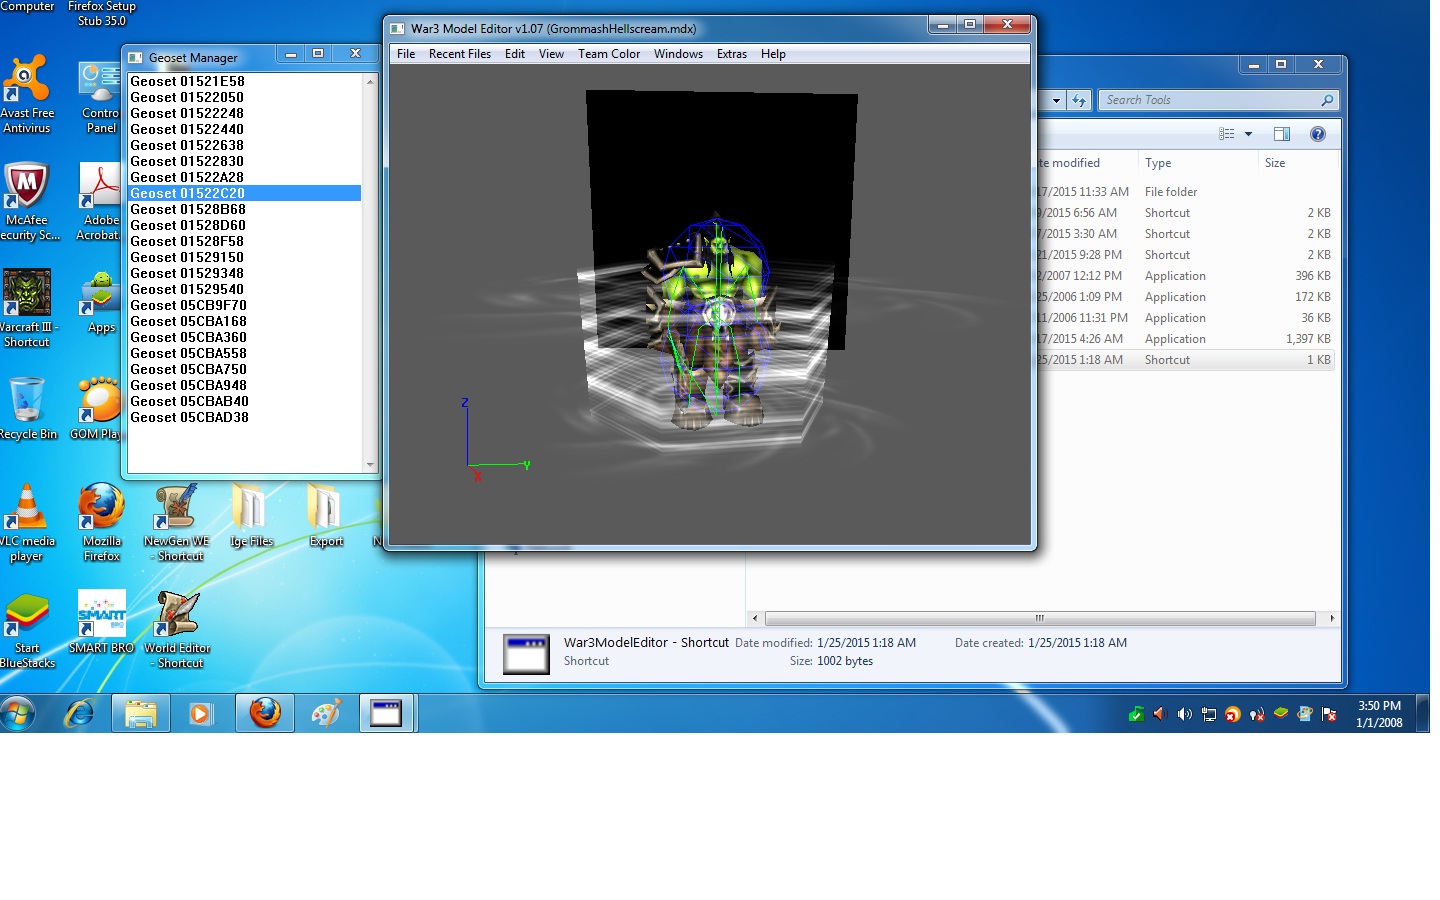Screen dimensions: 1440x900
Task: Launch Internet Explorer from the taskbar
Action: pos(79,714)
